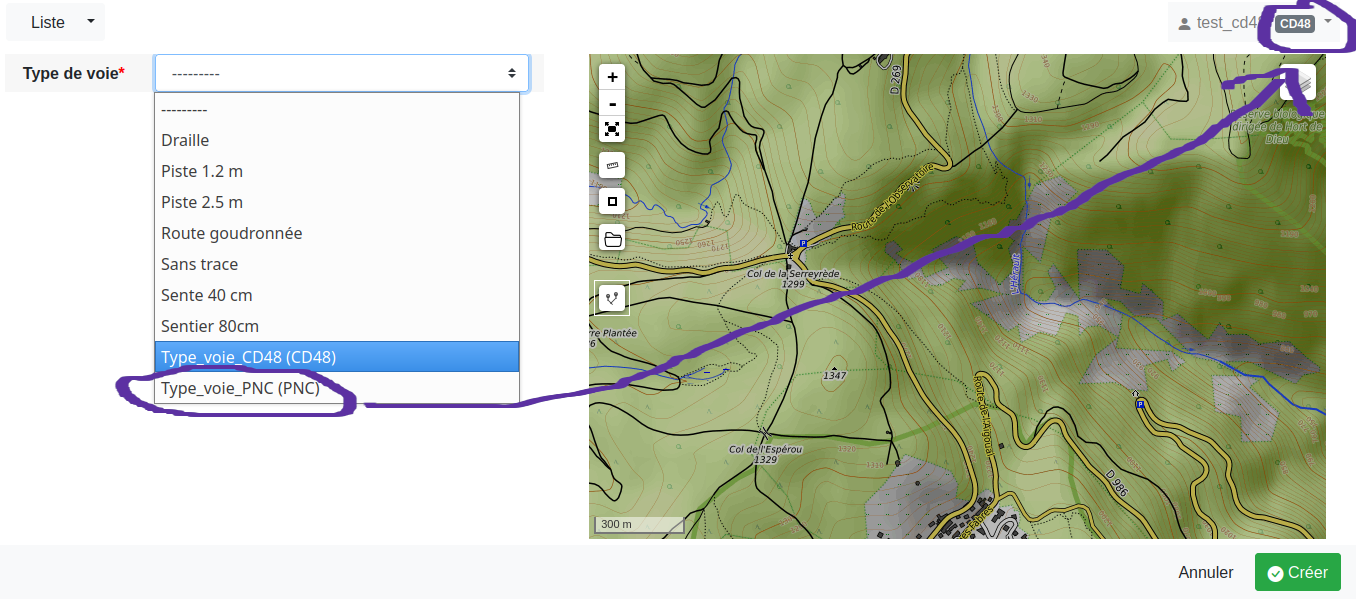Click the CD48 badge
Screen dimensions: 1356x599
coord(1295,23)
